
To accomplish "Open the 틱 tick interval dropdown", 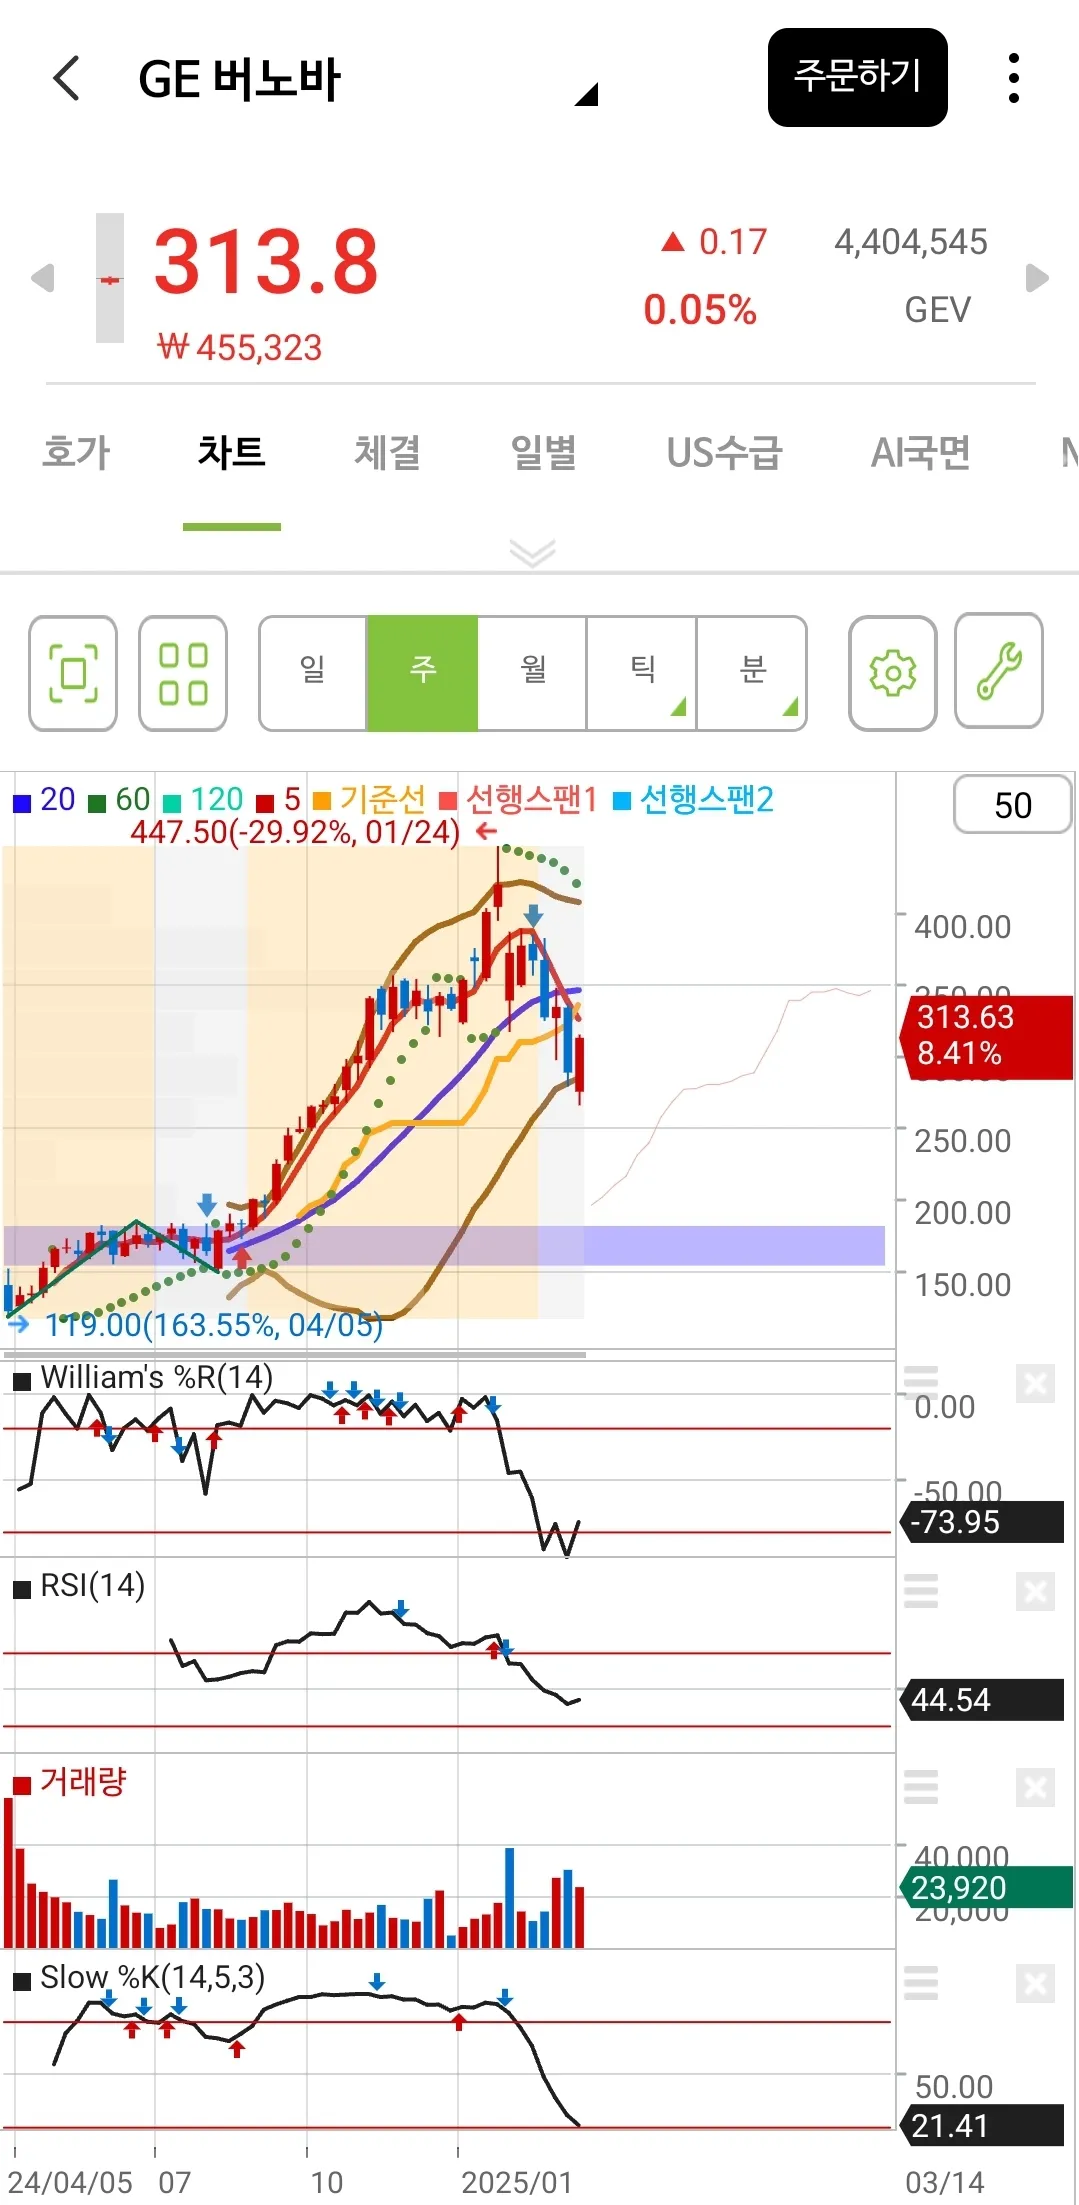I will [x=641, y=673].
